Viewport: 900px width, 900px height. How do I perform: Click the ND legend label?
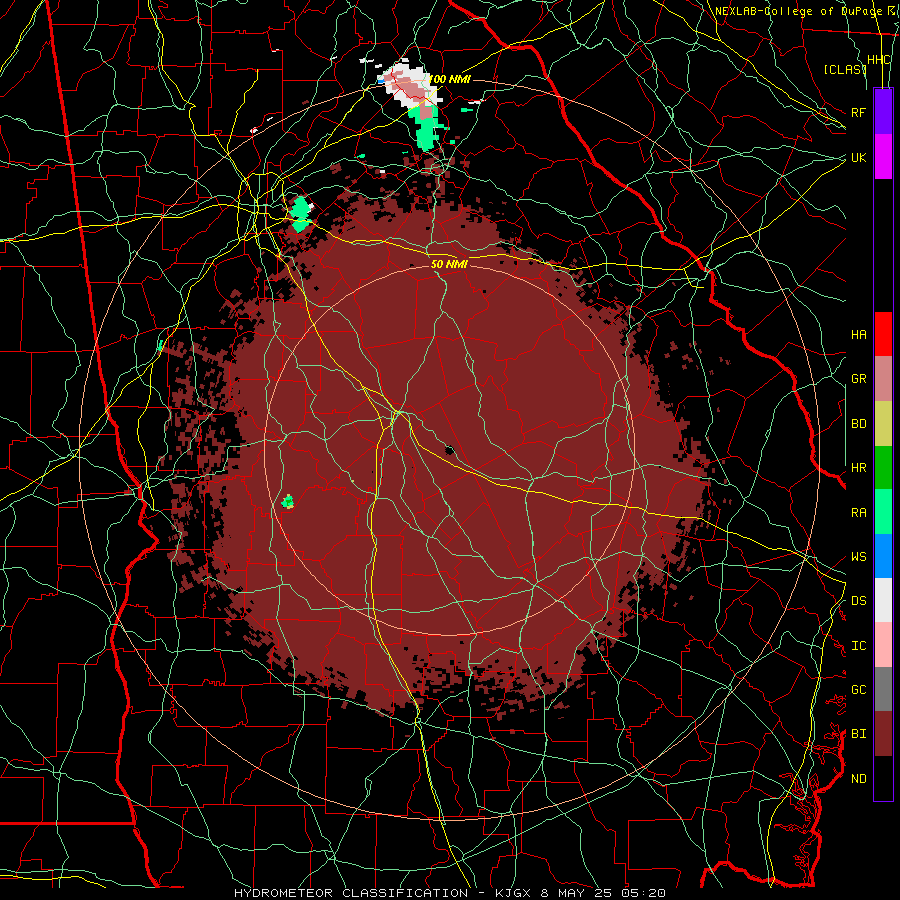coord(858,779)
